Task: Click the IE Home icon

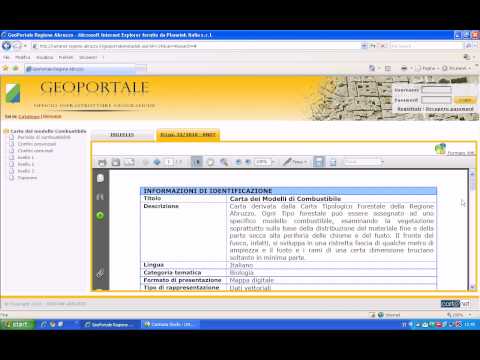Action: click(372, 68)
